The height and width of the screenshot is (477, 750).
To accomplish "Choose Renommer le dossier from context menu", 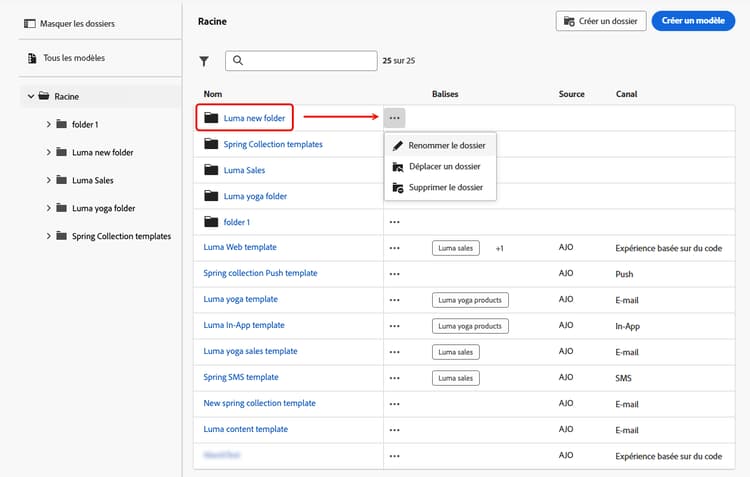I will (446, 145).
